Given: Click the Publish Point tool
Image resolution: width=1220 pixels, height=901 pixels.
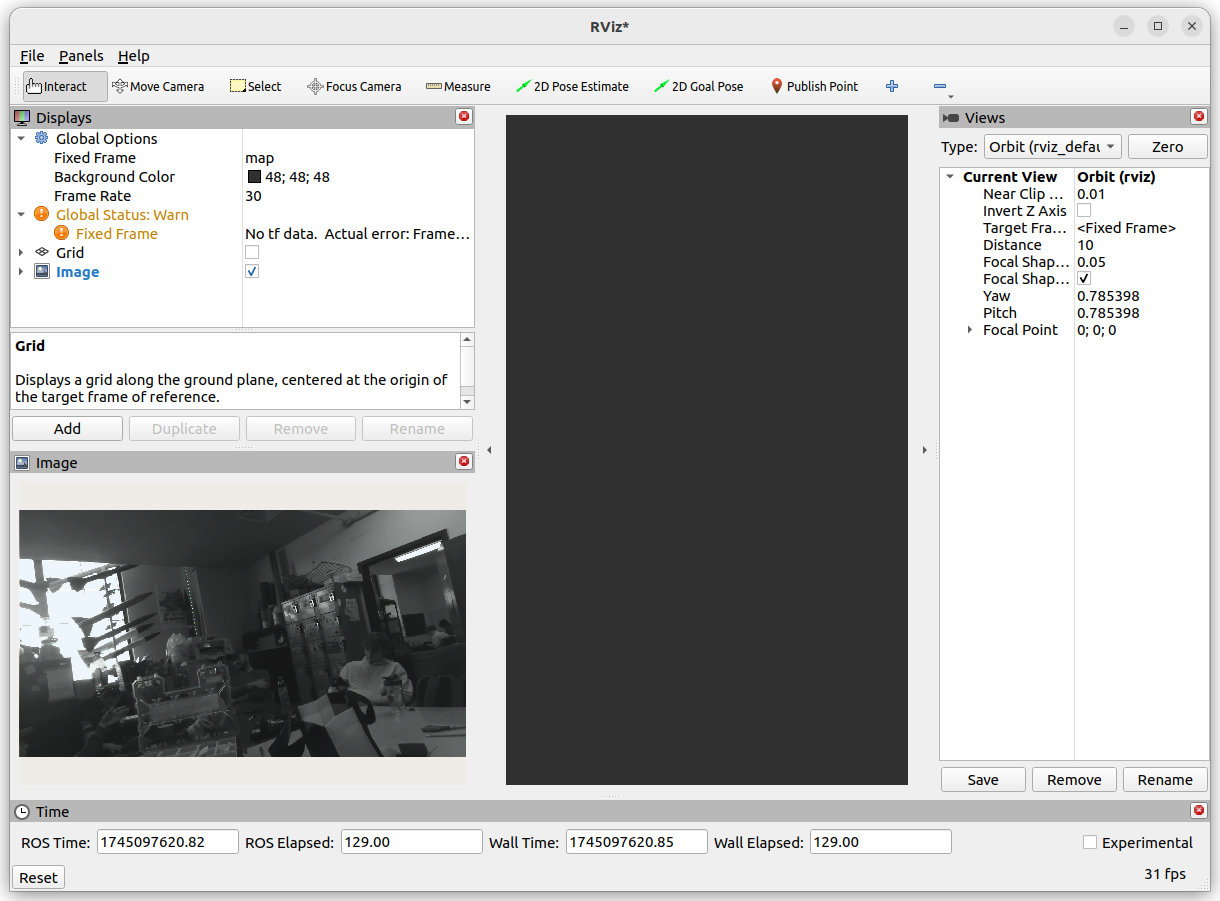Looking at the screenshot, I should click(x=814, y=86).
